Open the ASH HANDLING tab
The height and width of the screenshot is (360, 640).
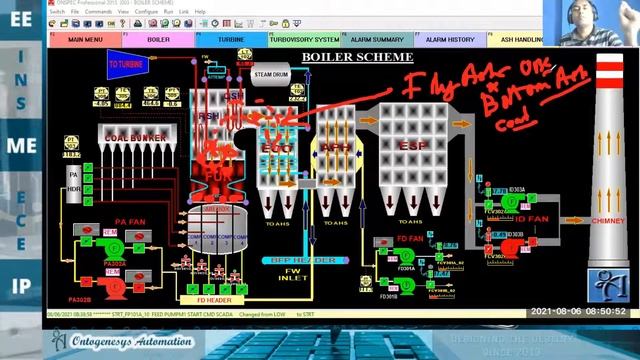pyautogui.click(x=515, y=40)
